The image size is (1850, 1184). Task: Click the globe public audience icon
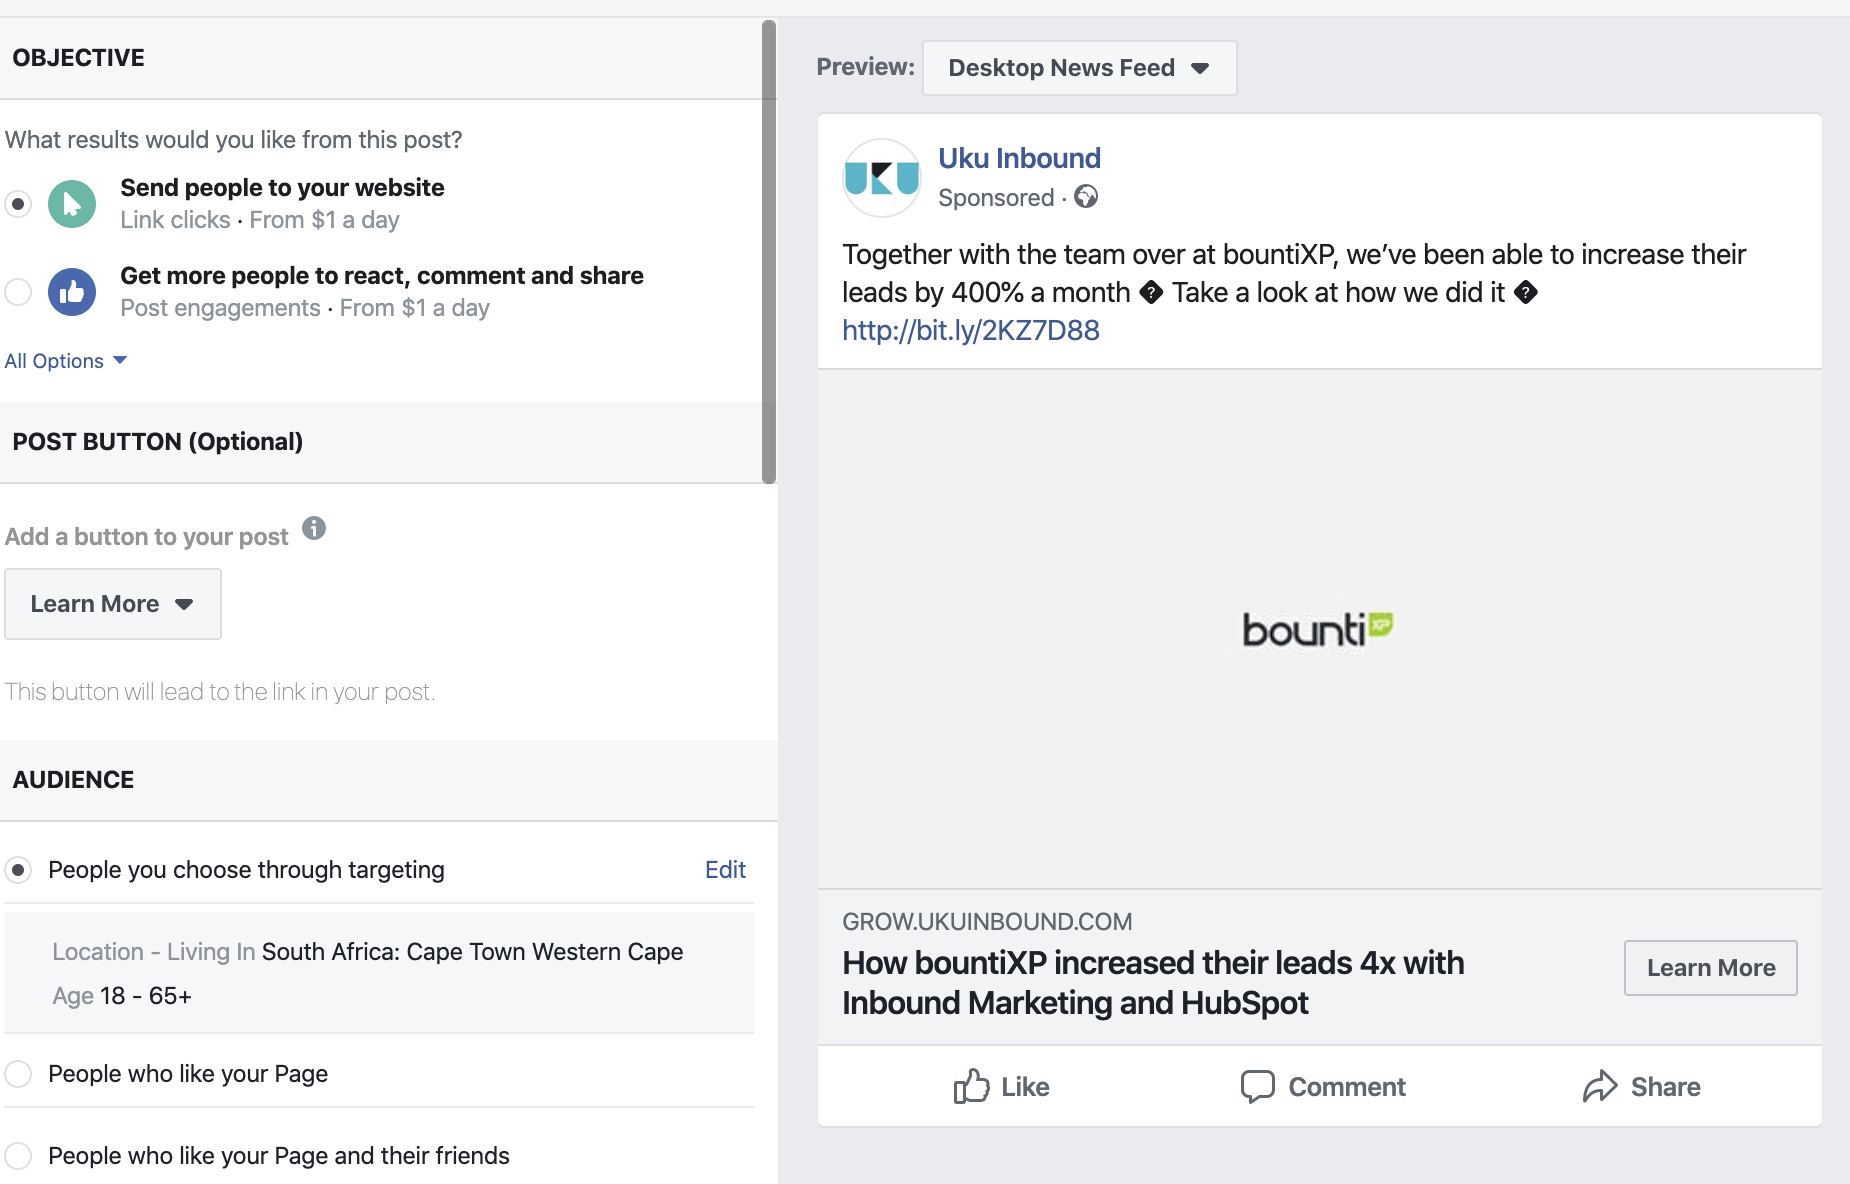coord(1086,197)
